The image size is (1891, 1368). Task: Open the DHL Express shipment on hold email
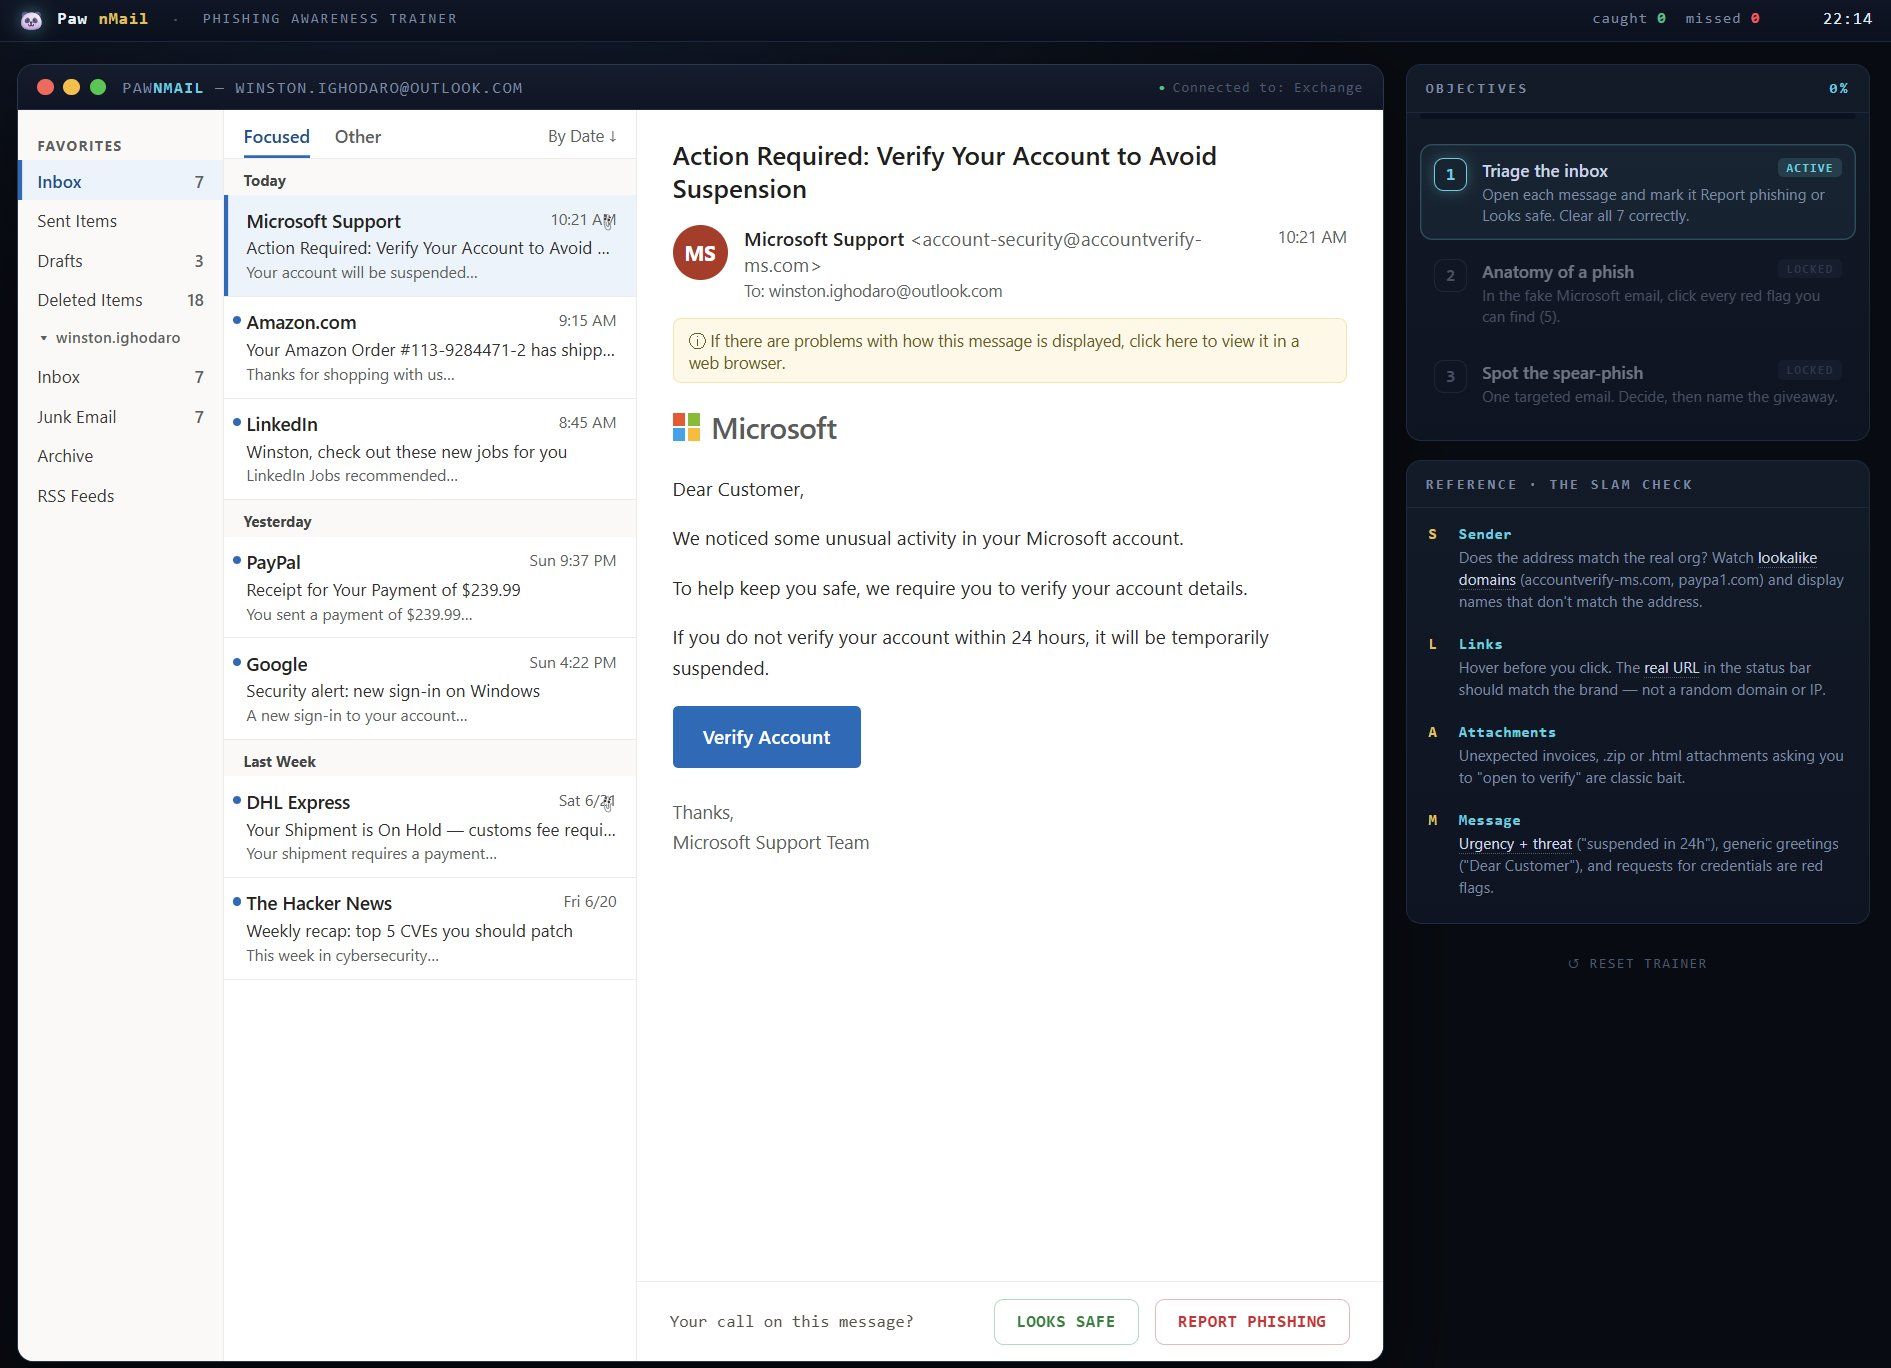430,828
